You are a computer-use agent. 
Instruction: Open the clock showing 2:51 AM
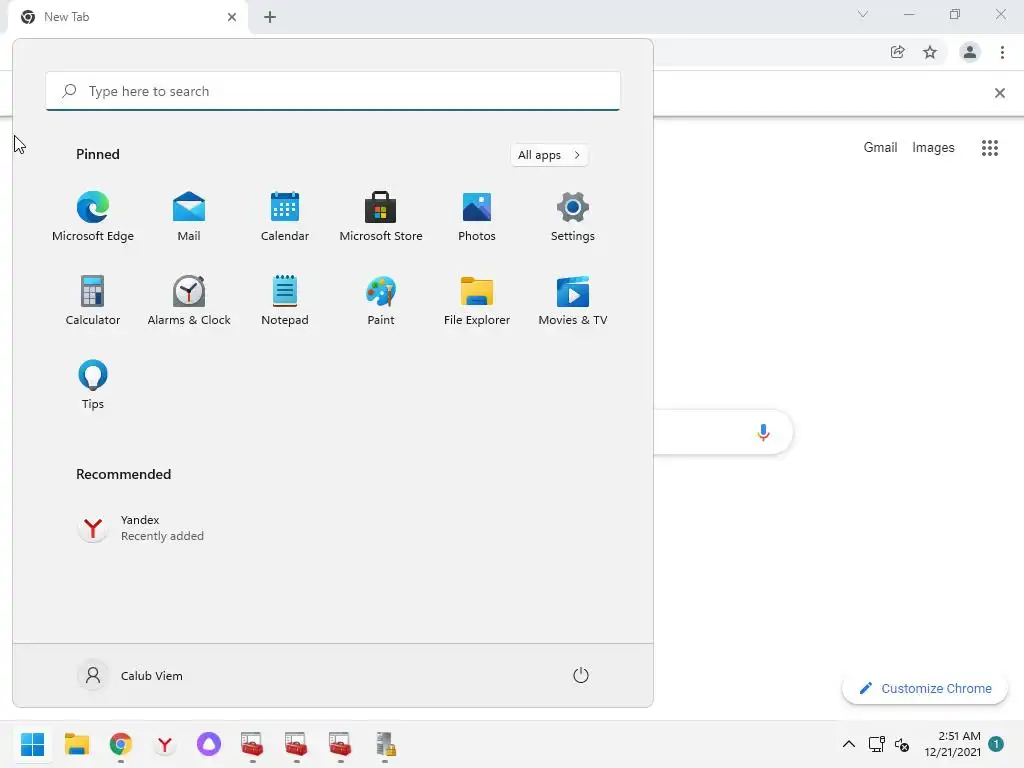952,744
